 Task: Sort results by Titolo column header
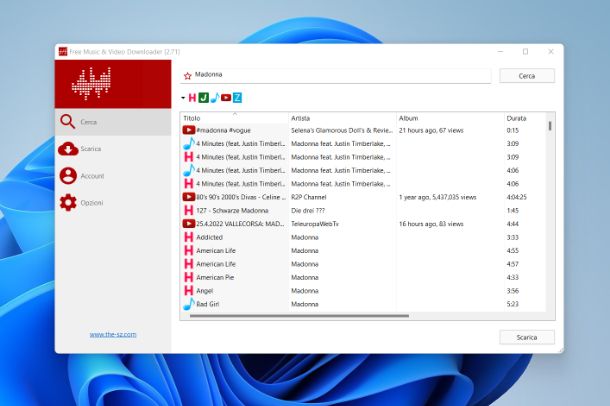[x=235, y=118]
